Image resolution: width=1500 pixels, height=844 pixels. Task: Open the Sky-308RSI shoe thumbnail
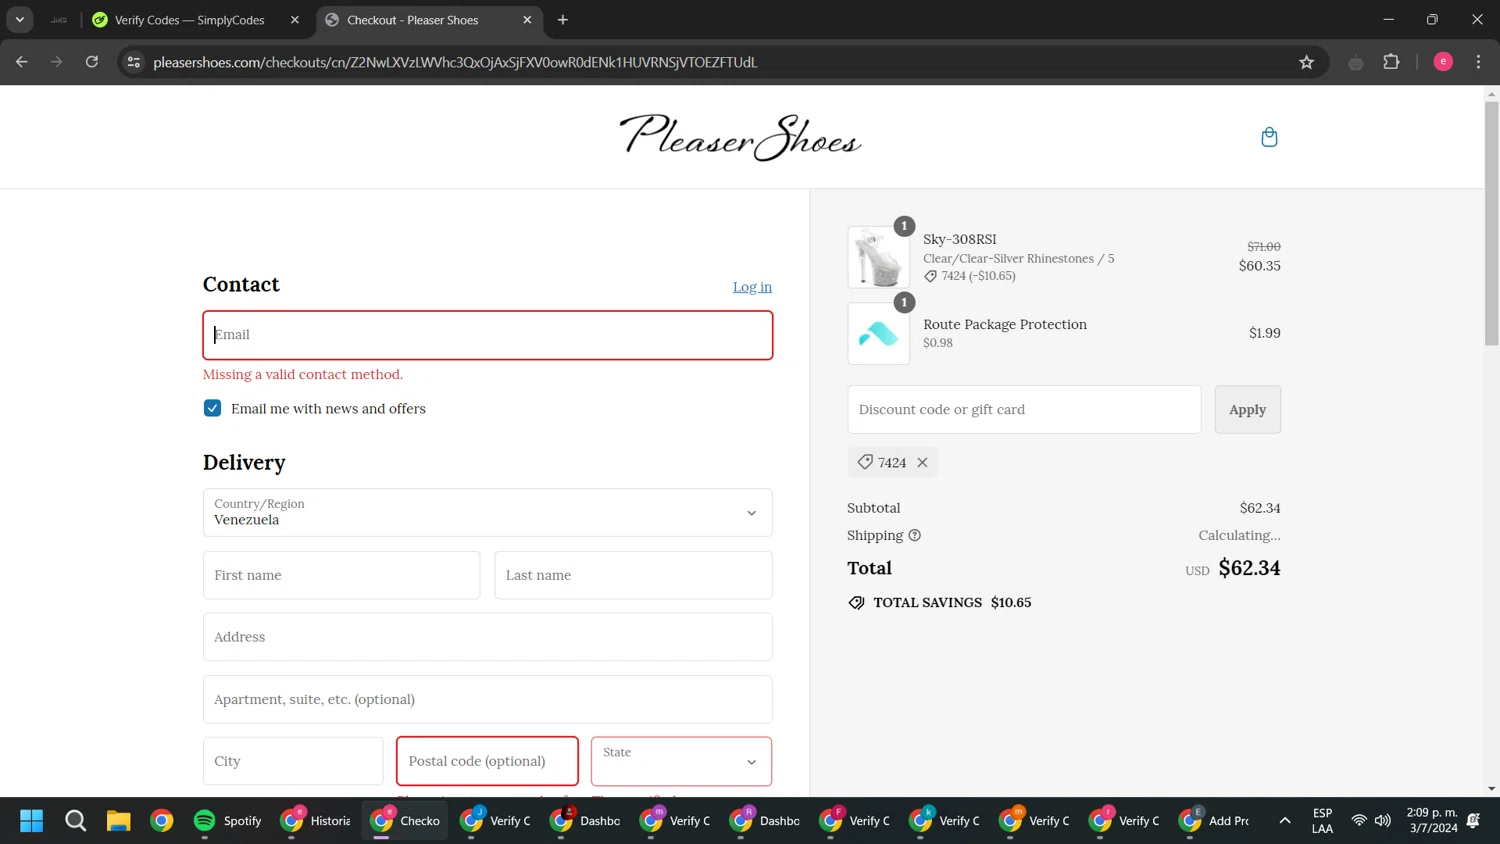(878, 257)
